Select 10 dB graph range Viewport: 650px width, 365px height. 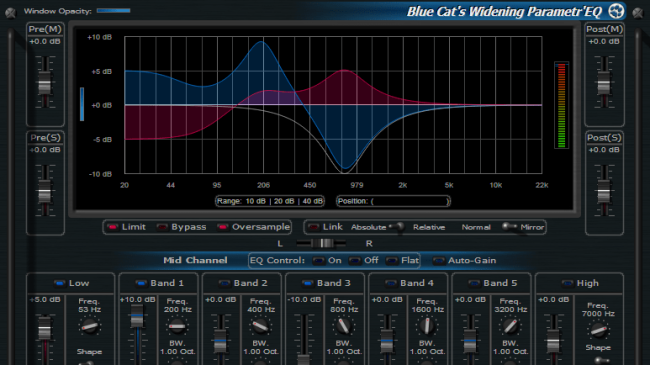pyautogui.click(x=255, y=201)
